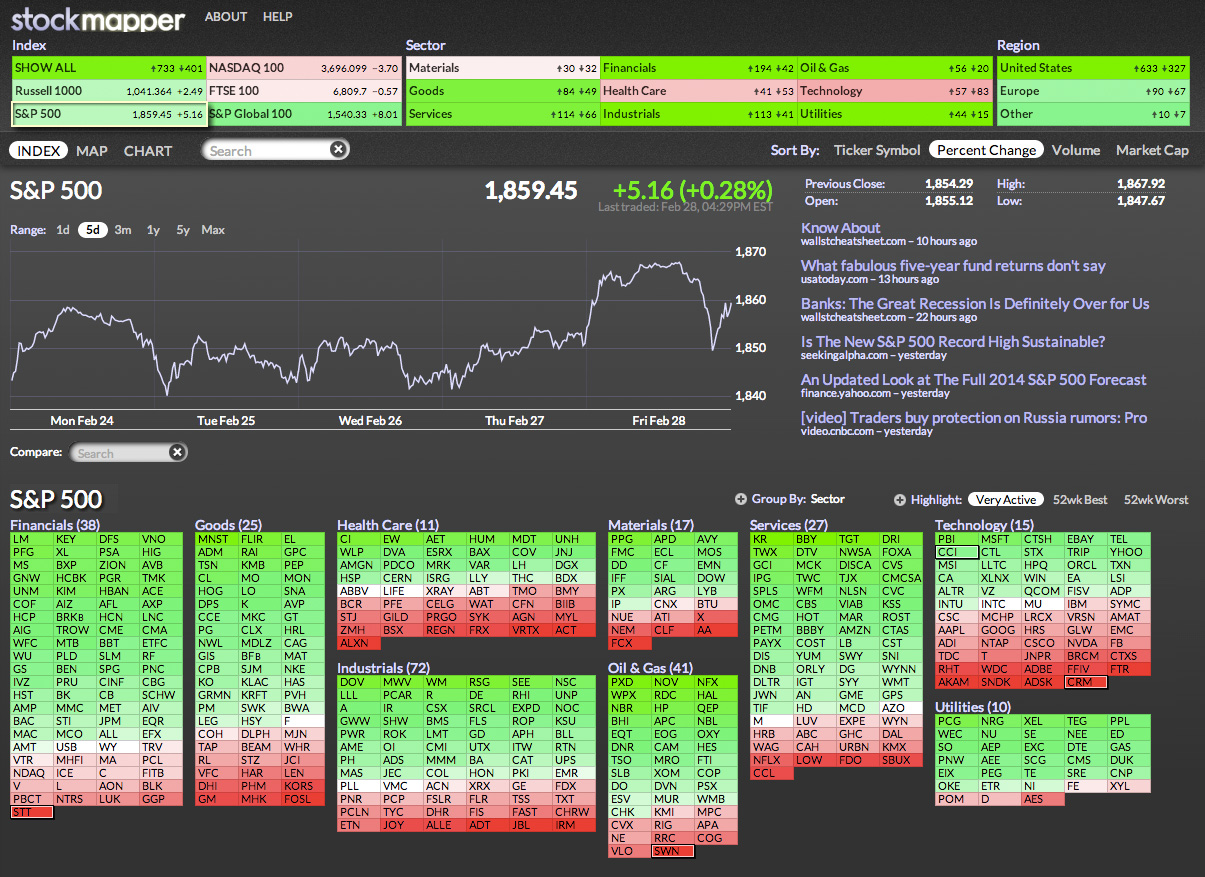Select the S&P Global 100 index
This screenshot has height=877, width=1205.
click(304, 114)
